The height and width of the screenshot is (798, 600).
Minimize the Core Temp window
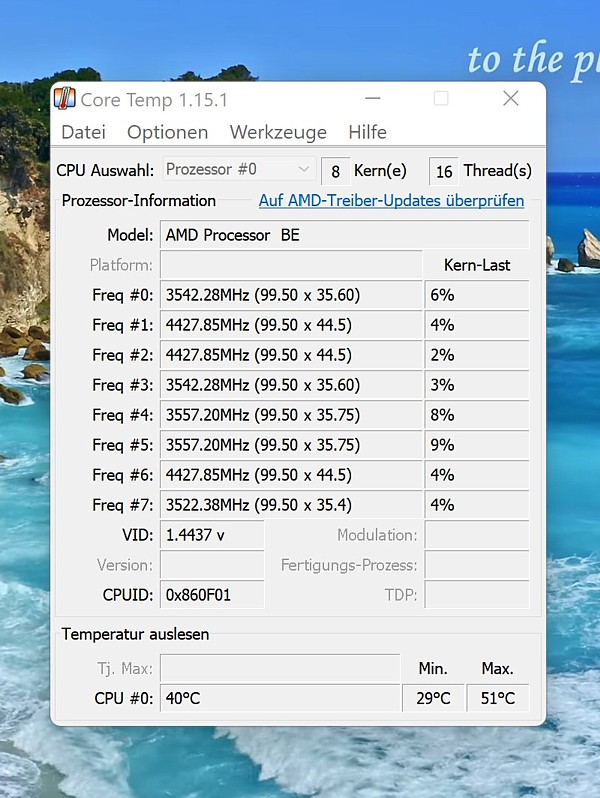[x=373, y=98]
